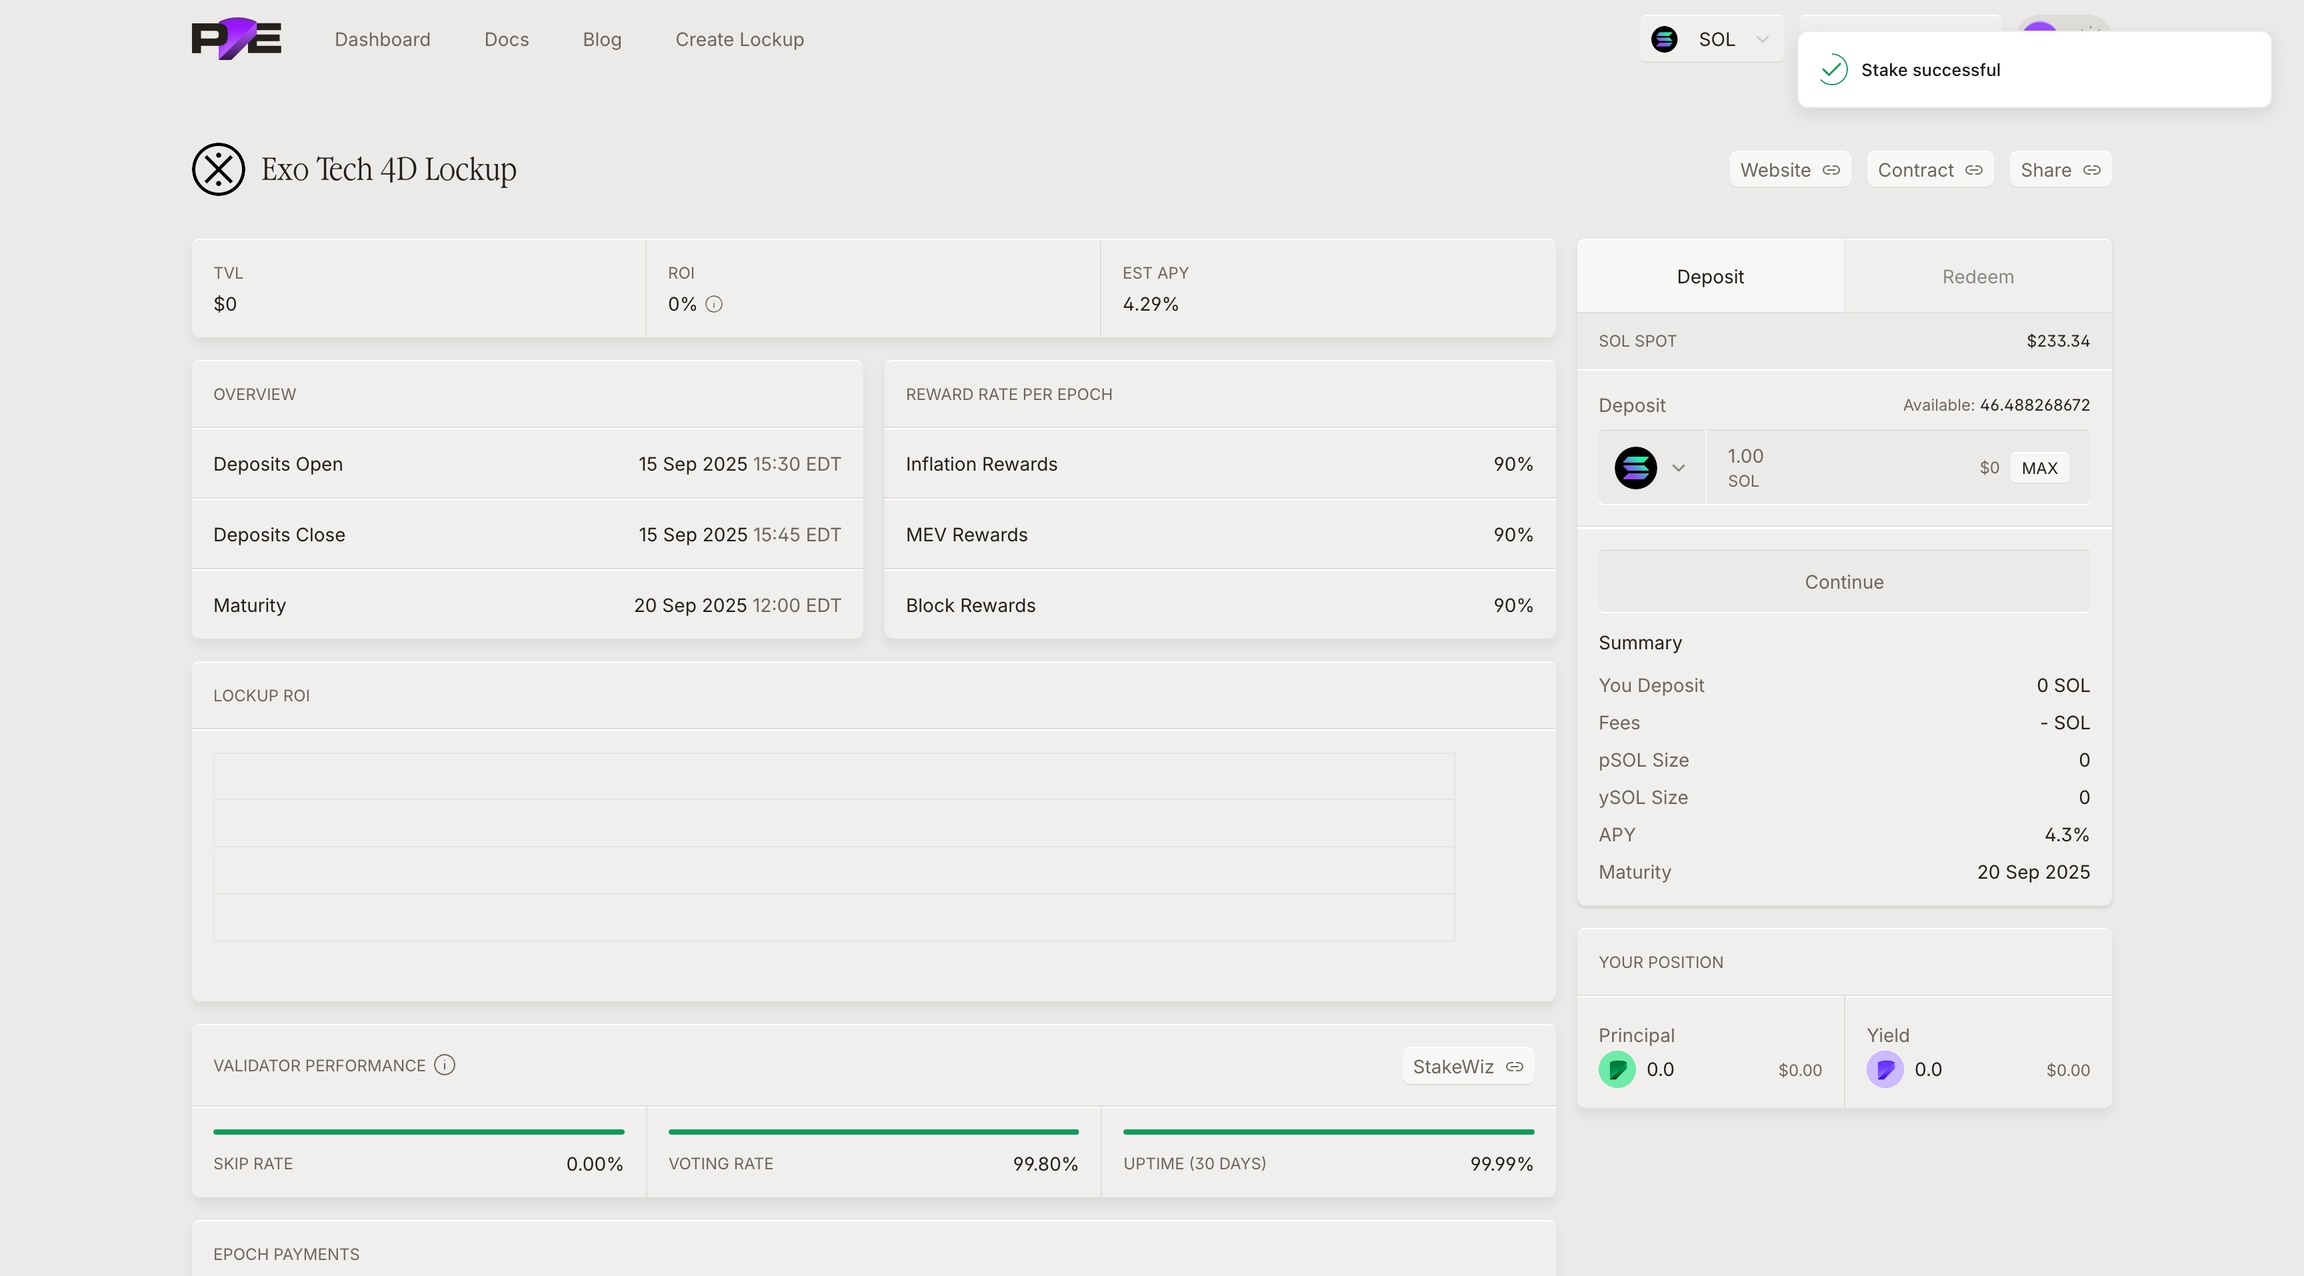
Task: Click the PYE logo icon
Action: click(x=236, y=39)
